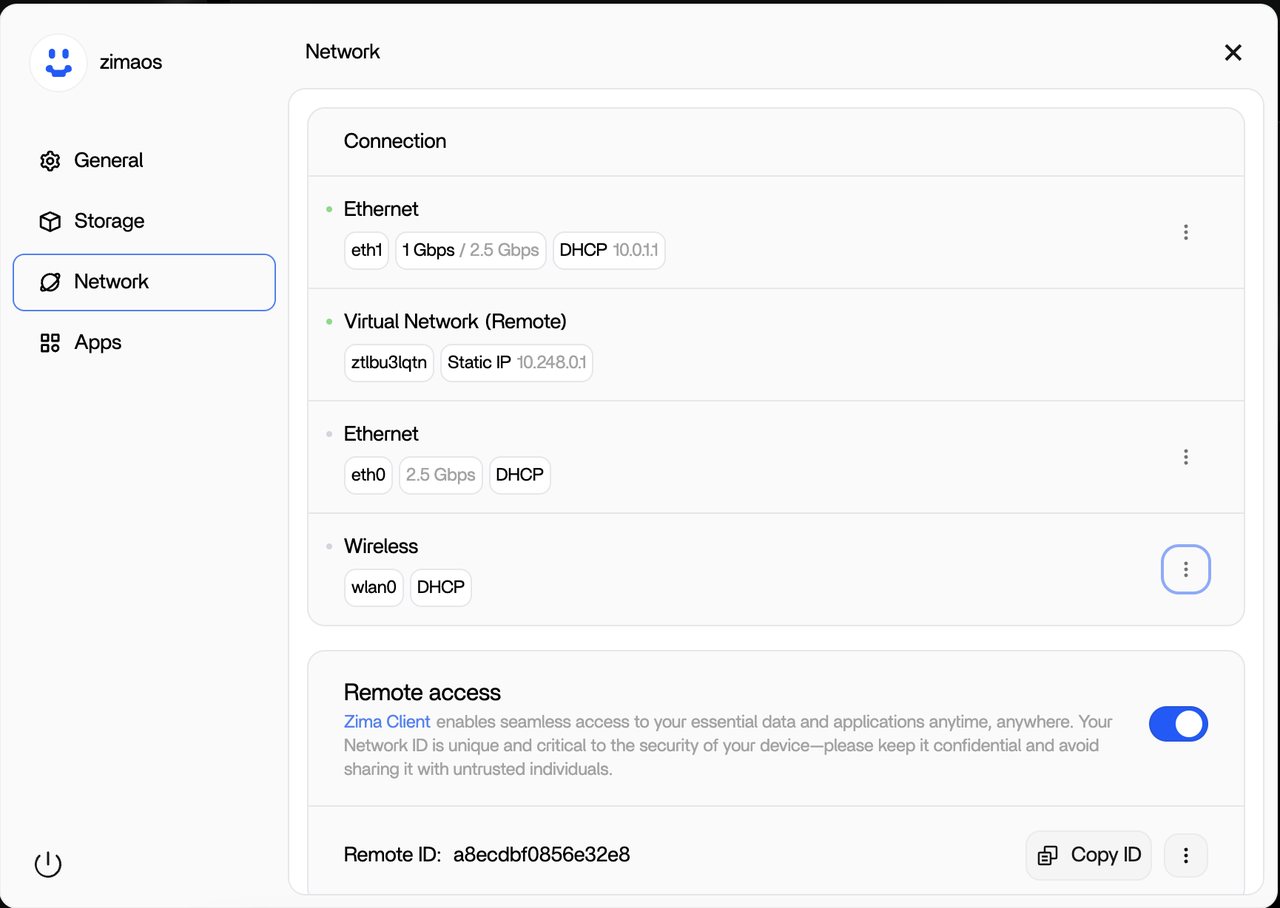Open Wireless wlan0 options menu
The image size is (1280, 908).
[x=1185, y=569]
